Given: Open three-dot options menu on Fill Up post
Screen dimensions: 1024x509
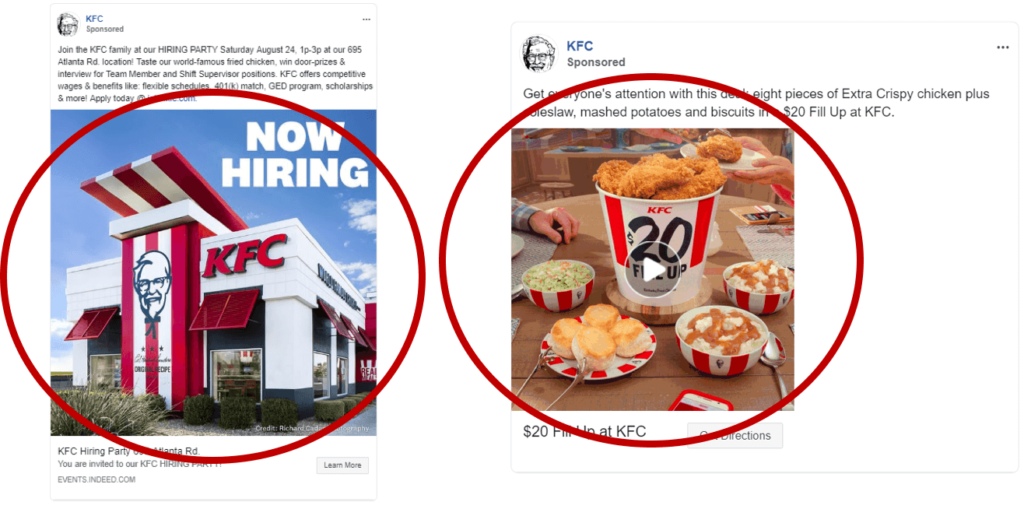Looking at the screenshot, I should click(1002, 48).
